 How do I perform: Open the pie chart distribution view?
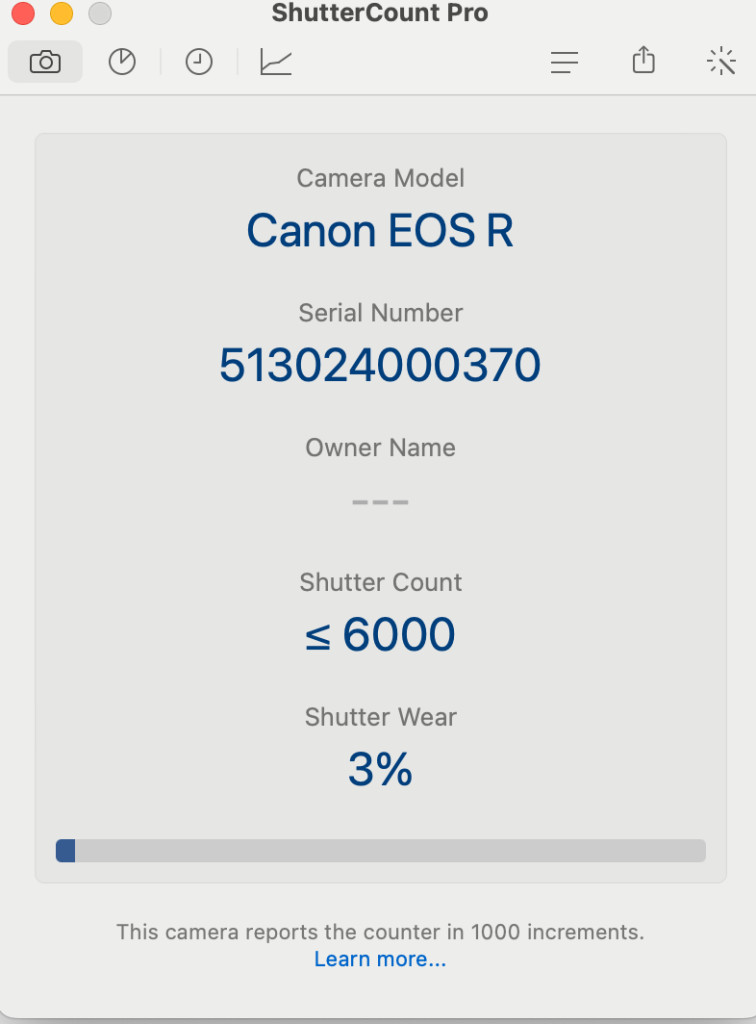pyautogui.click(x=122, y=62)
